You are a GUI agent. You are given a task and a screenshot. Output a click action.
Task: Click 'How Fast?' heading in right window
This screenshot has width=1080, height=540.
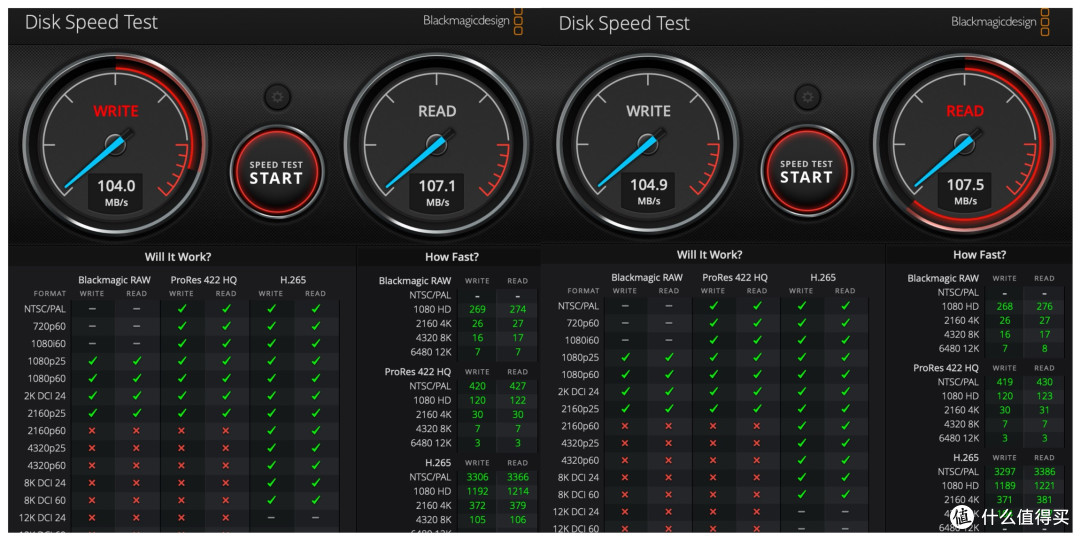pos(979,255)
